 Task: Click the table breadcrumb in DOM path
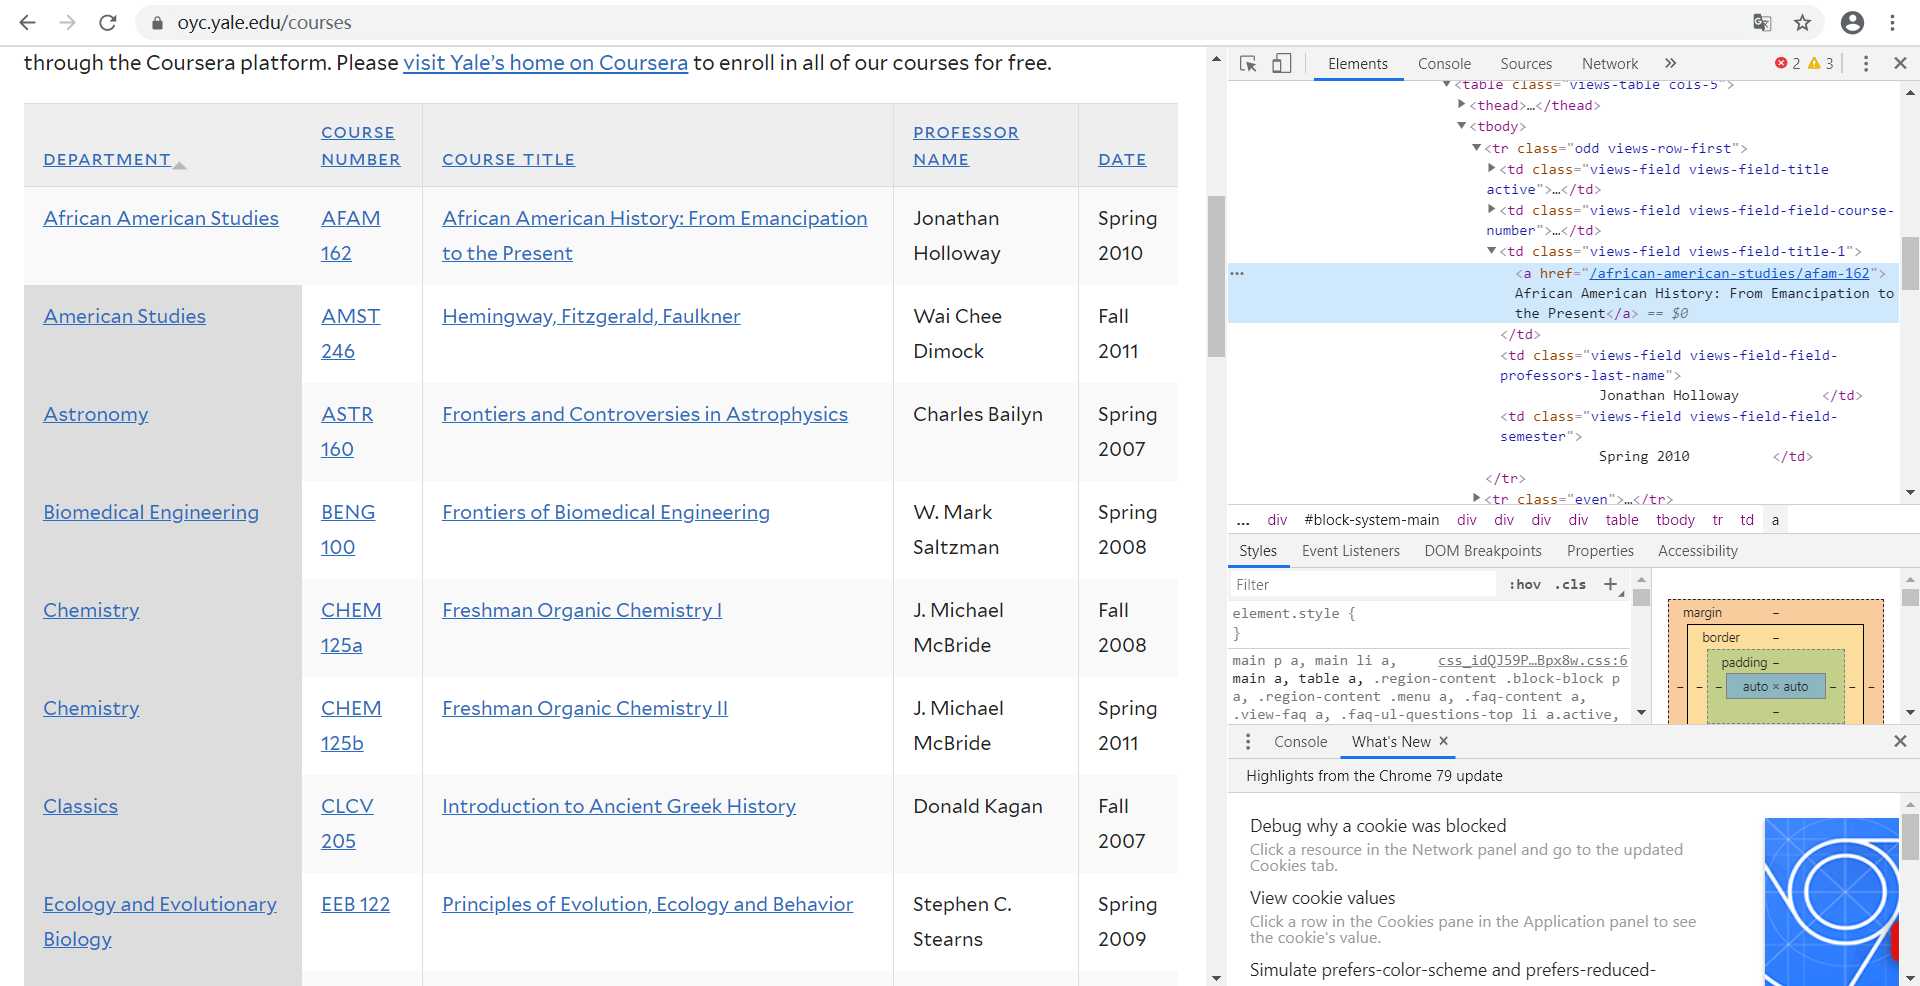(1621, 520)
